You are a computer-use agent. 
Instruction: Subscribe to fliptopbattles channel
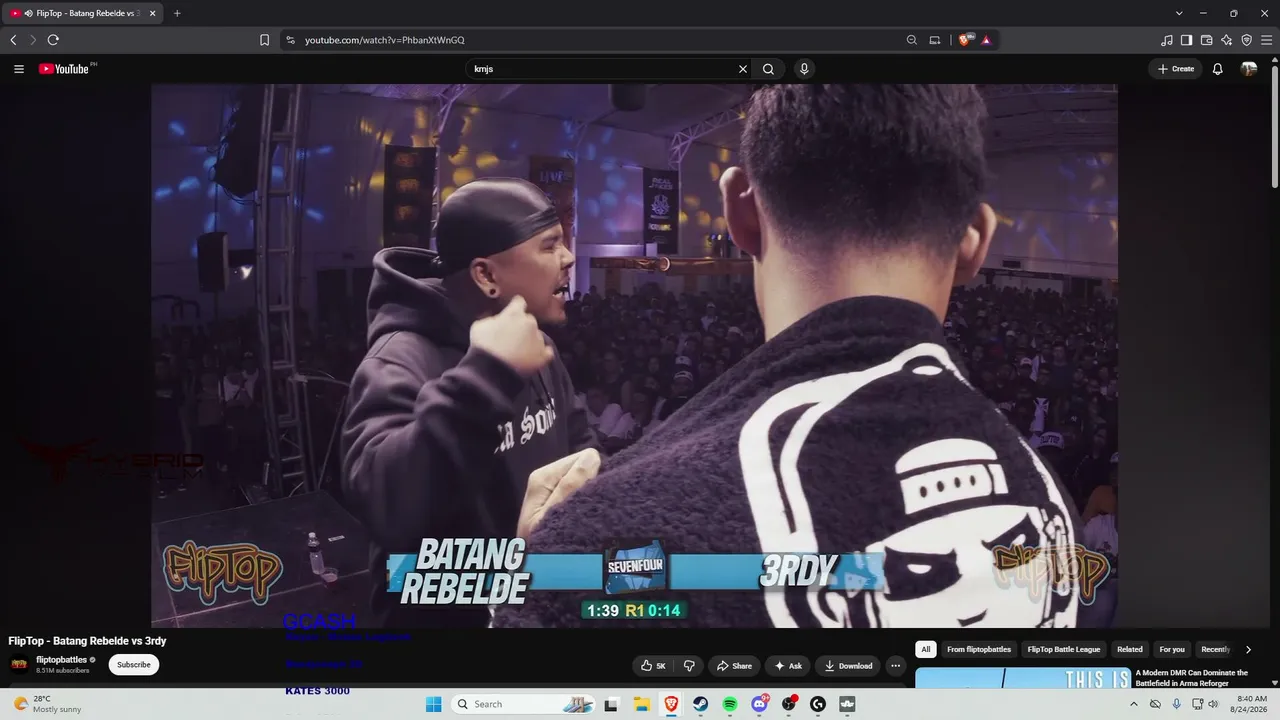[x=134, y=665]
